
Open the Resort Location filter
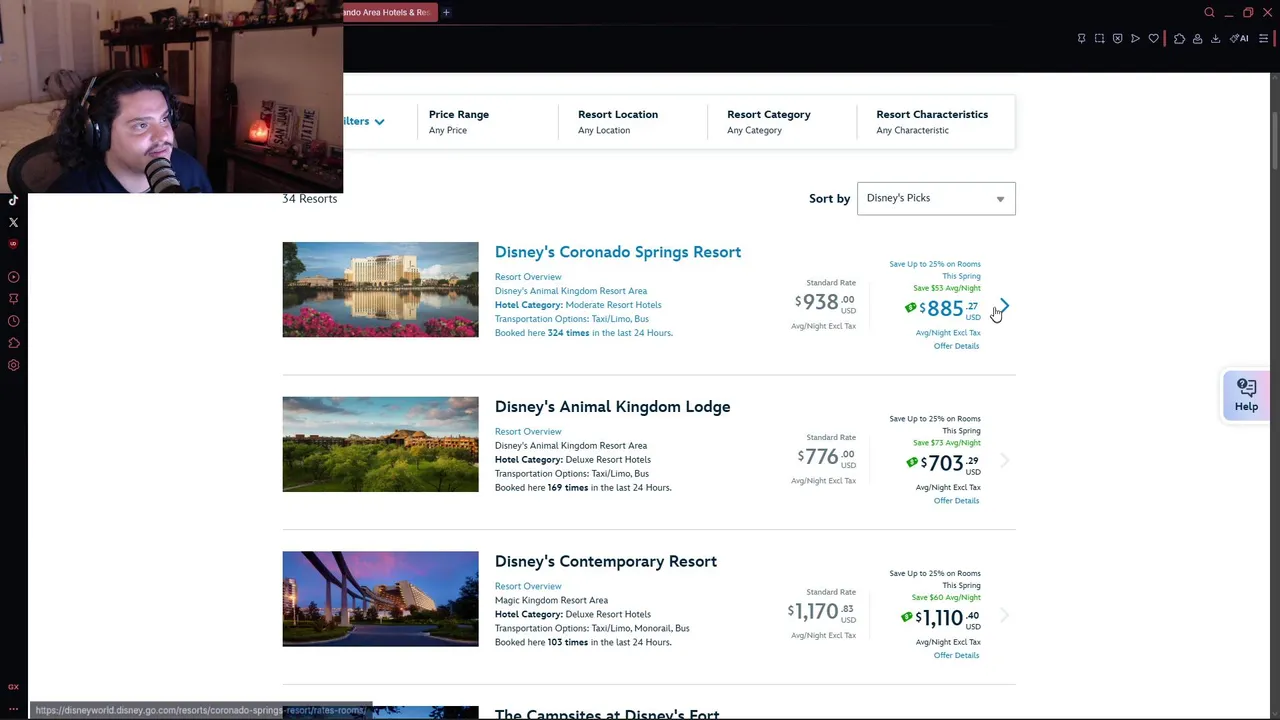pos(618,121)
